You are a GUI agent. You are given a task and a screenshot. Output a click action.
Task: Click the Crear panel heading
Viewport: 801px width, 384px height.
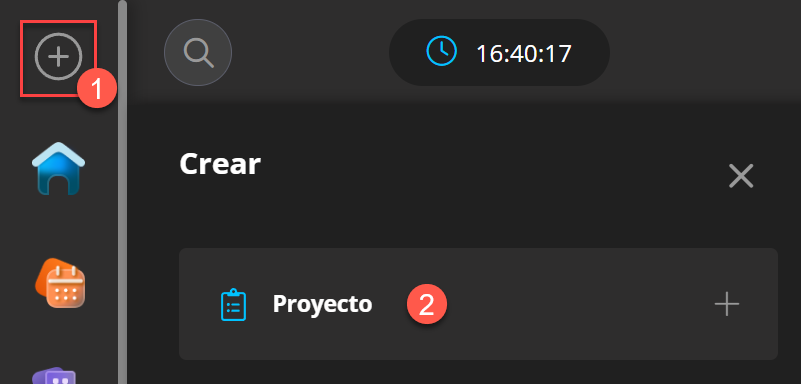pyautogui.click(x=220, y=164)
